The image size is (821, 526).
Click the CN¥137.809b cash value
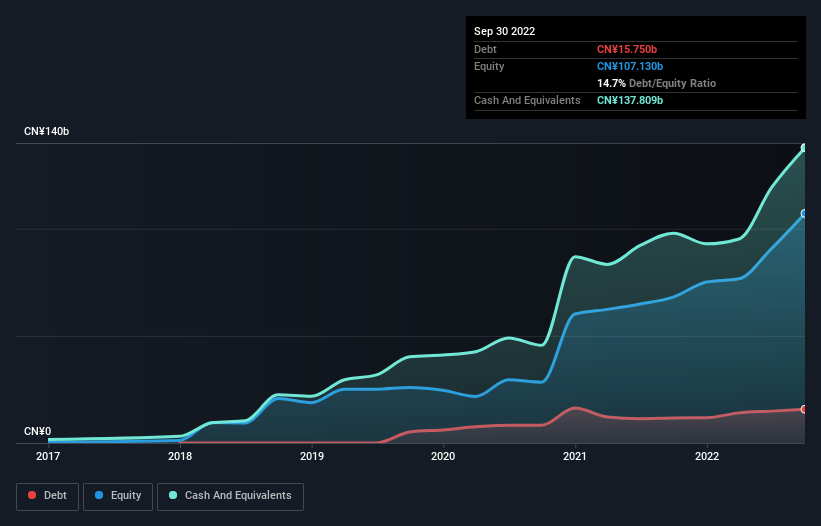pyautogui.click(x=630, y=100)
